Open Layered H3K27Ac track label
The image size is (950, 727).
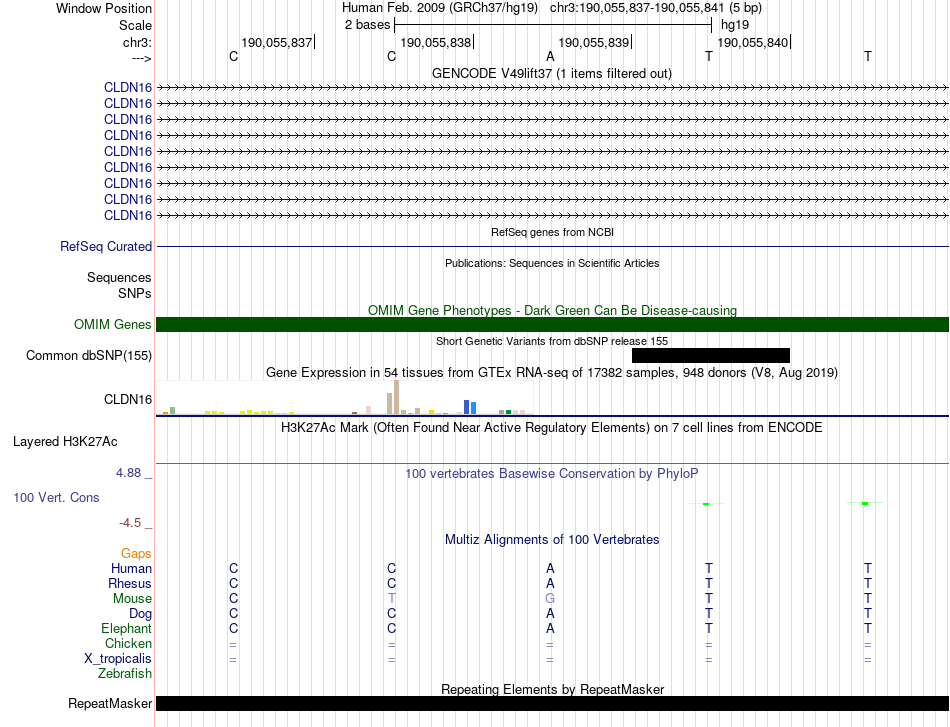pyautogui.click(x=65, y=442)
